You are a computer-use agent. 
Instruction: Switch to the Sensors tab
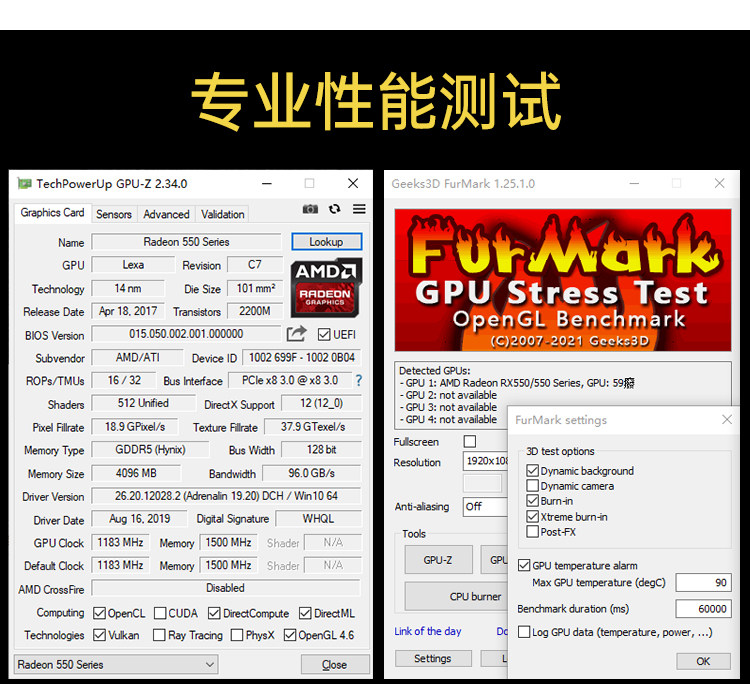(x=114, y=214)
